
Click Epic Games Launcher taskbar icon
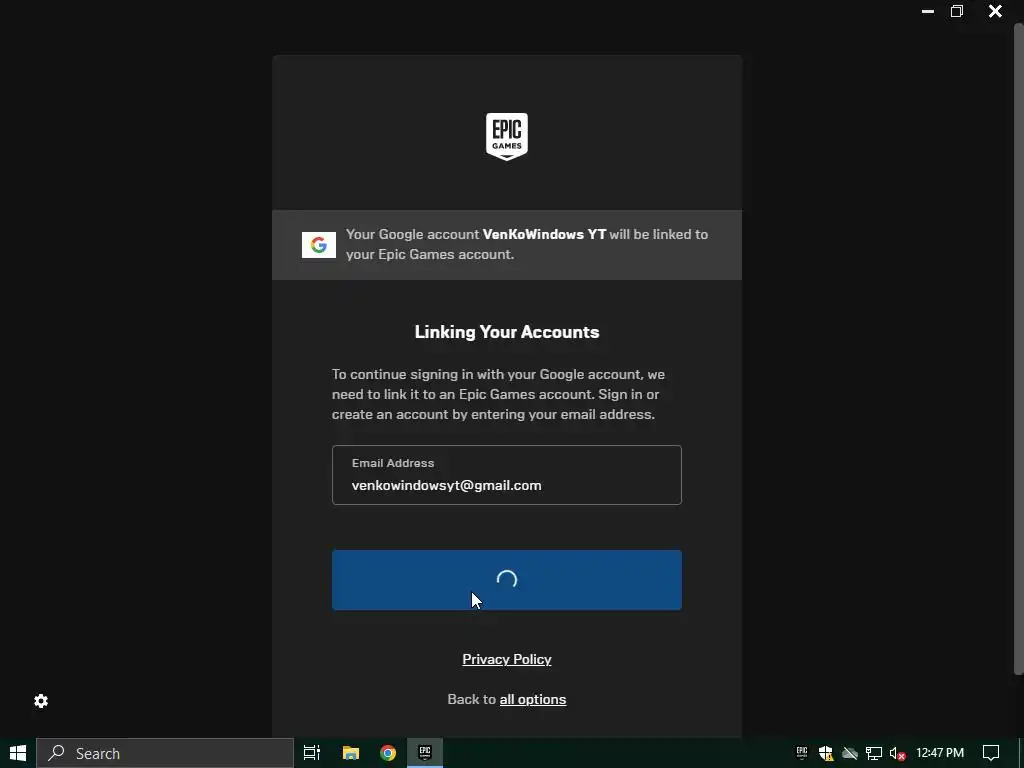click(x=425, y=753)
